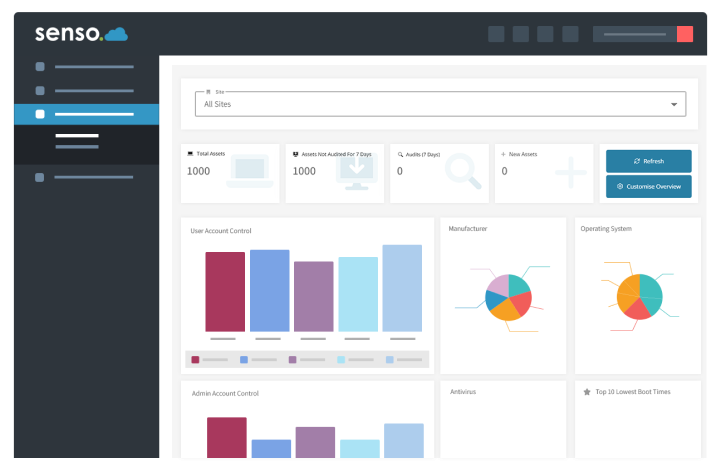The width and height of the screenshot is (721, 469).
Task: Click the gear icon in Customise Overview
Action: [620, 186]
